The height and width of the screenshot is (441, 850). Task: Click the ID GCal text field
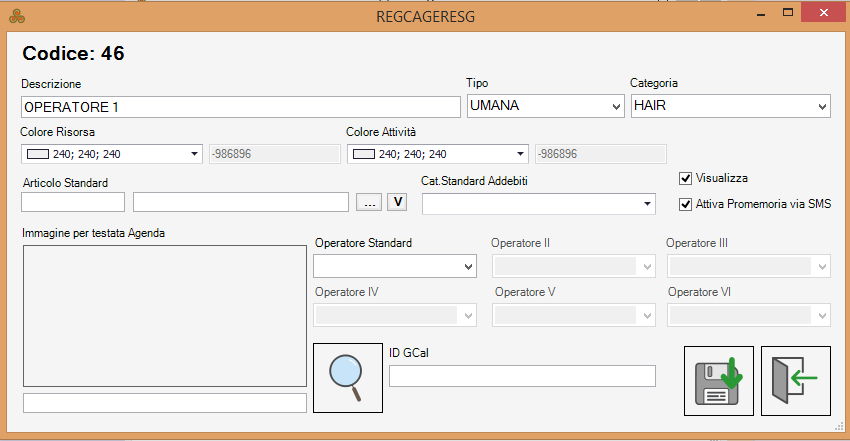point(522,376)
